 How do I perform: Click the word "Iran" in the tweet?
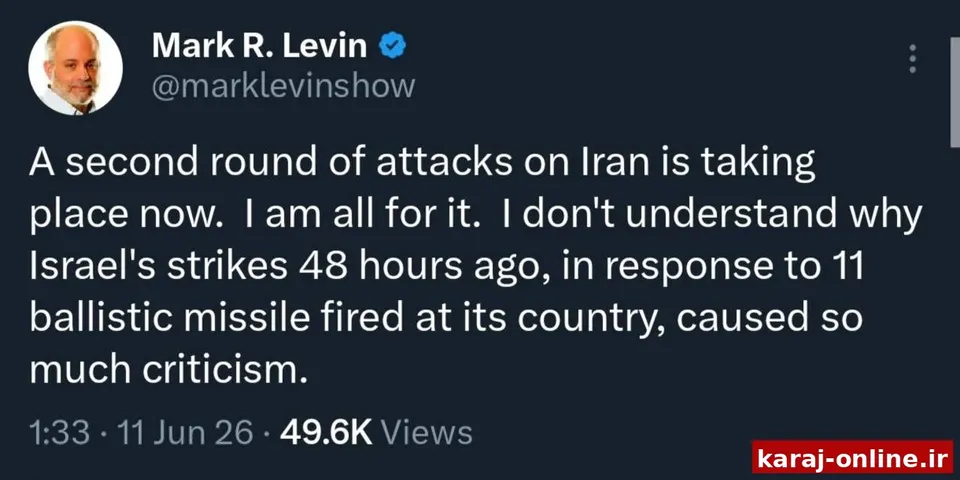607,164
